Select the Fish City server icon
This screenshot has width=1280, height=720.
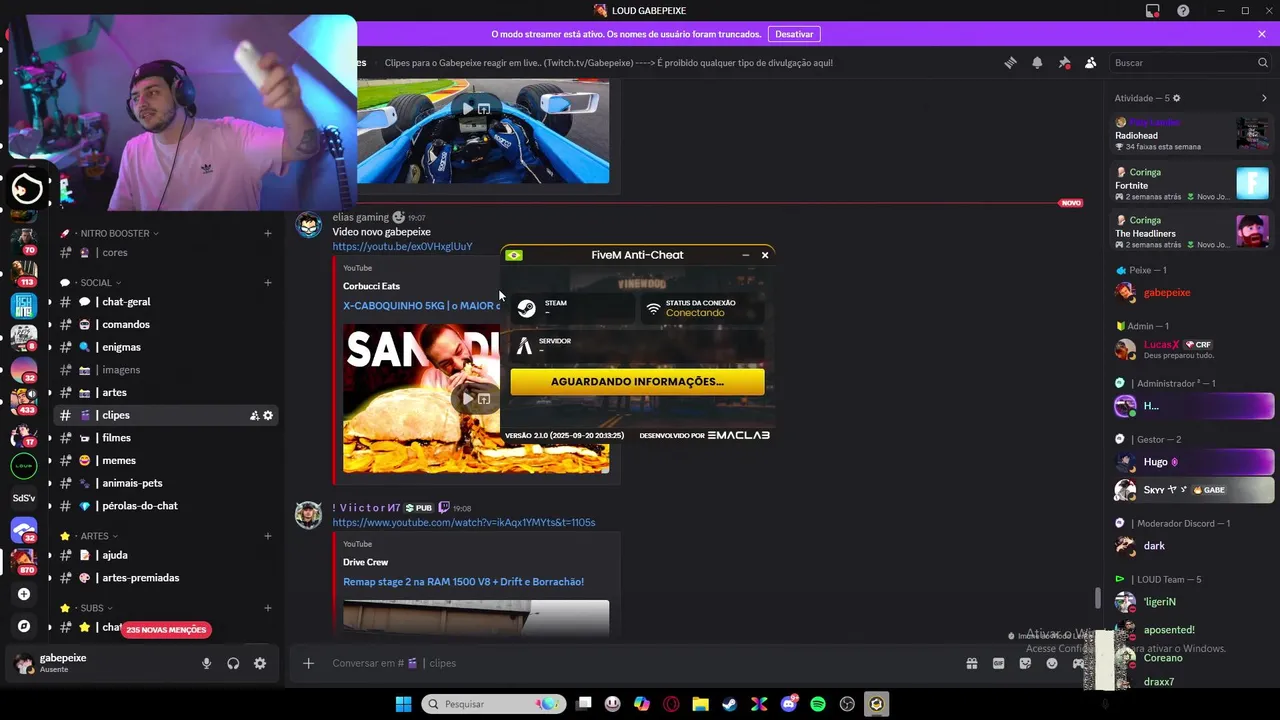(24, 305)
